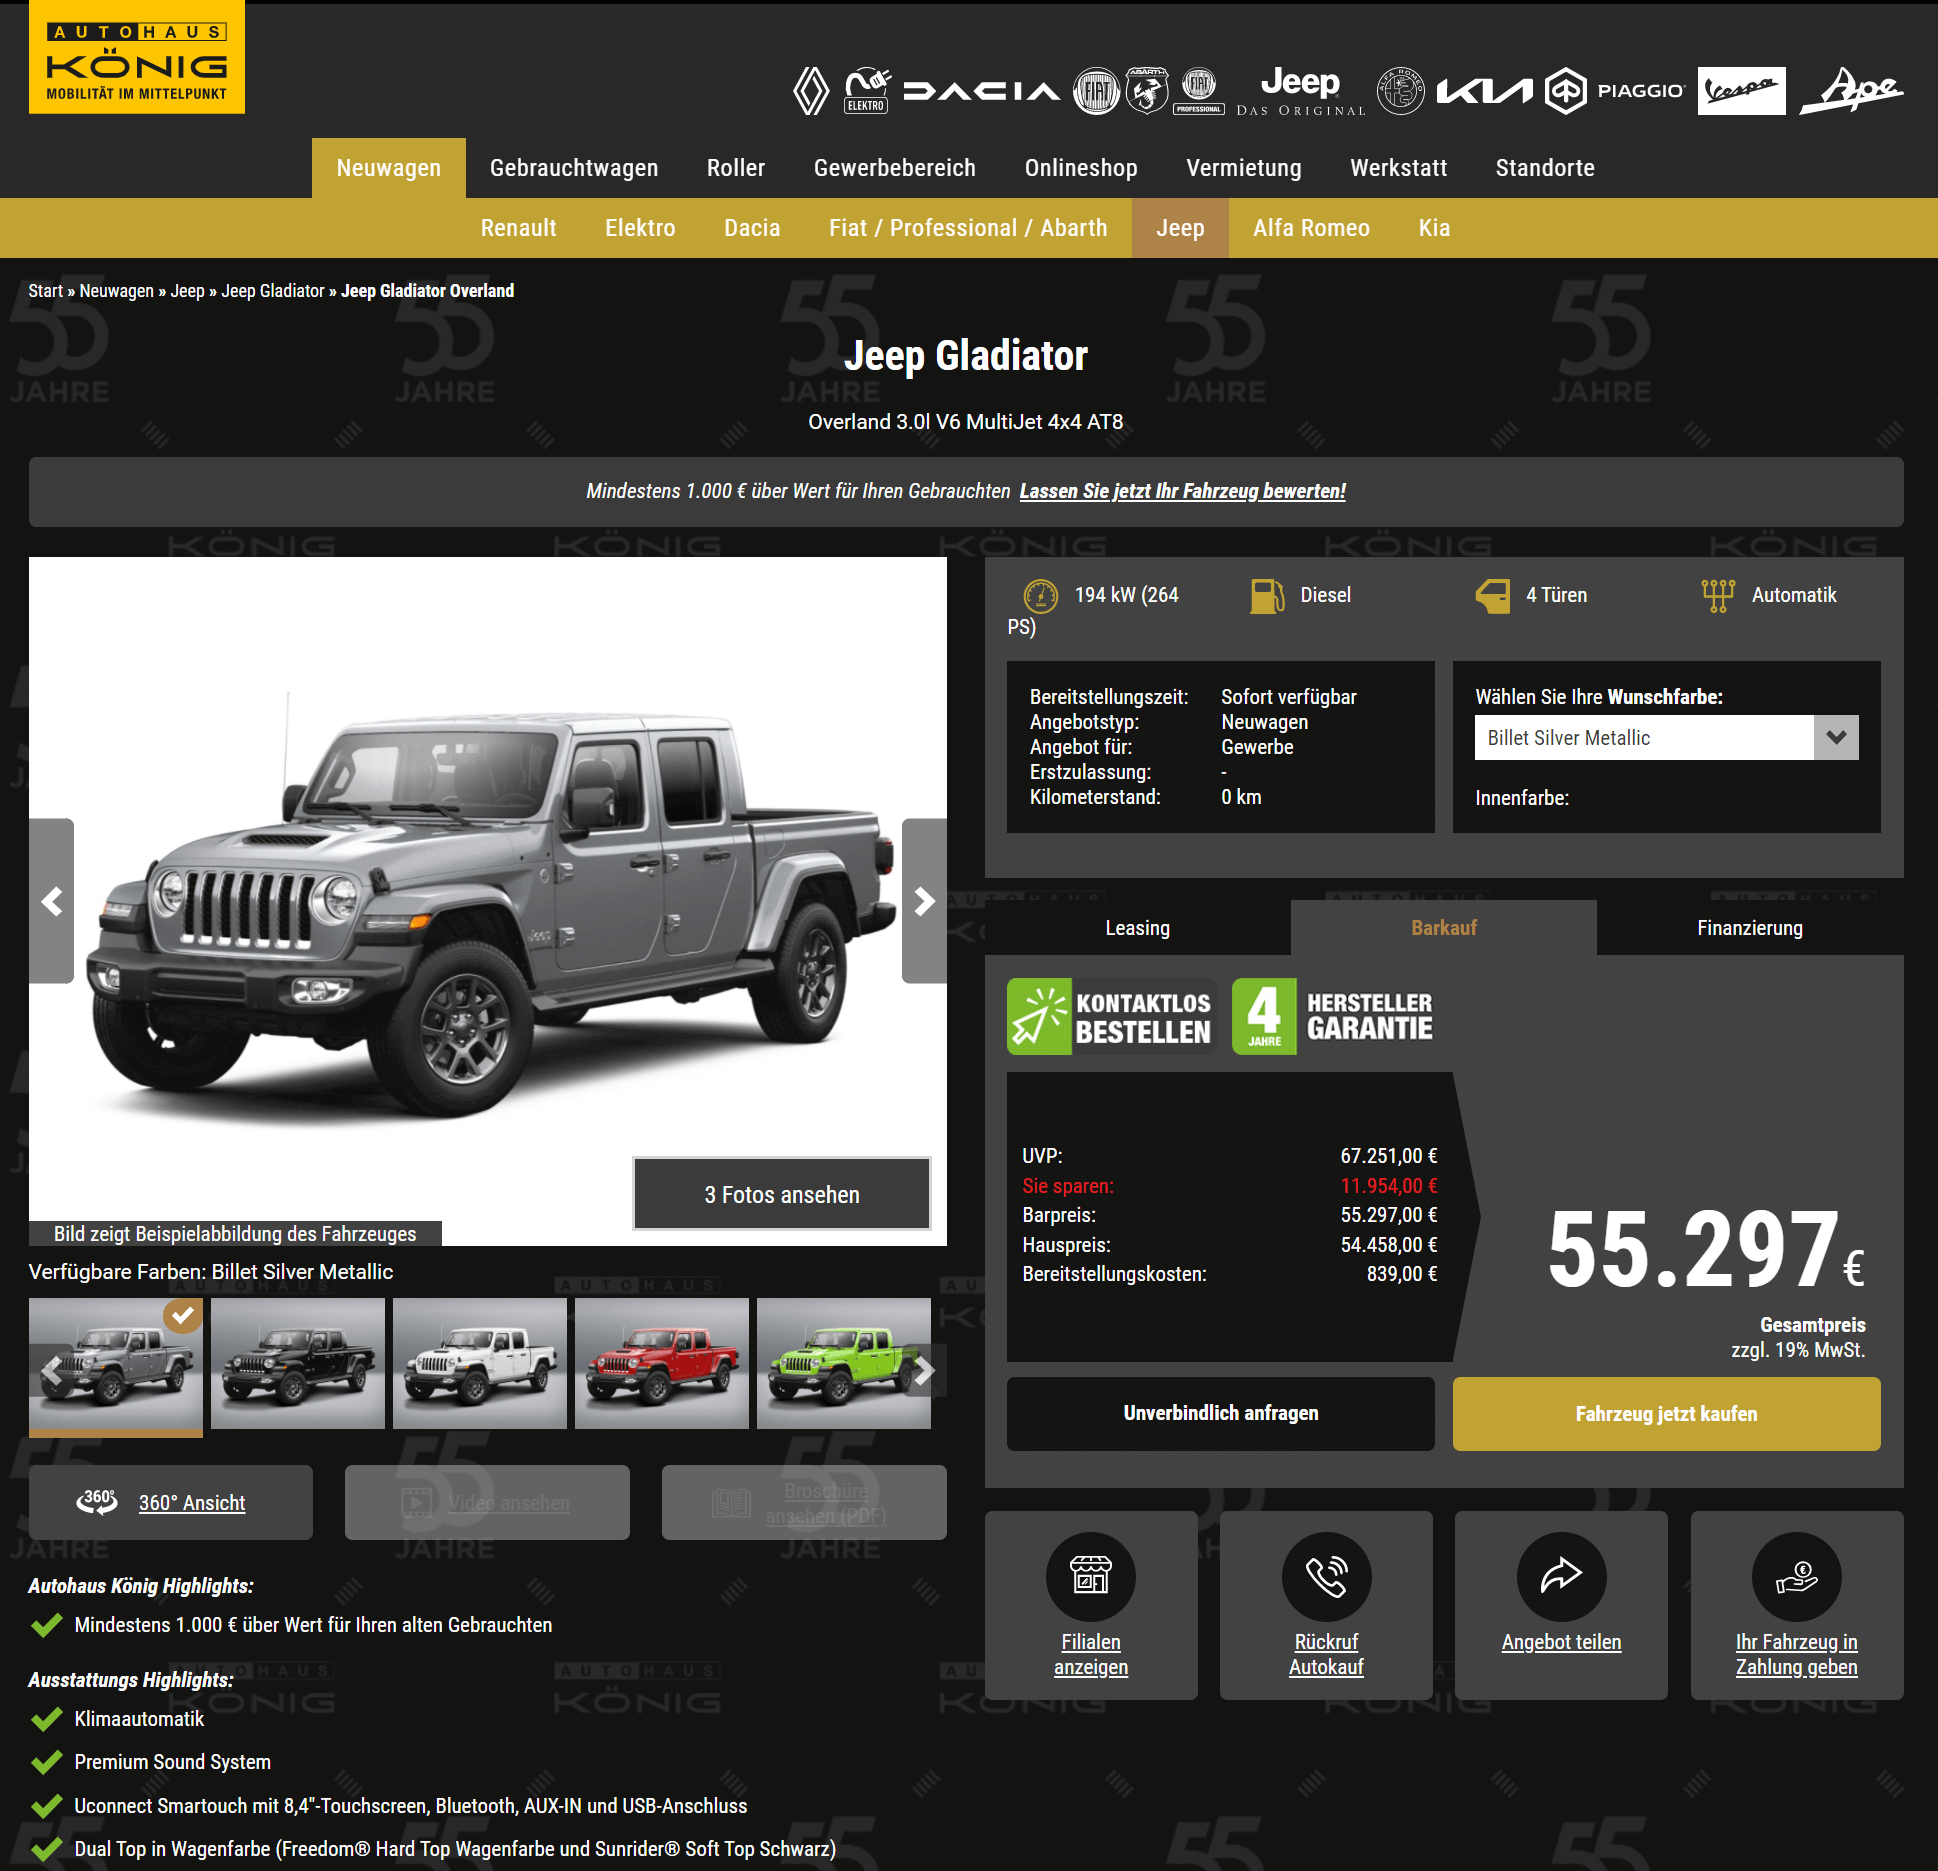
Task: Switch to the Barkauf tab
Action: pos(1443,928)
